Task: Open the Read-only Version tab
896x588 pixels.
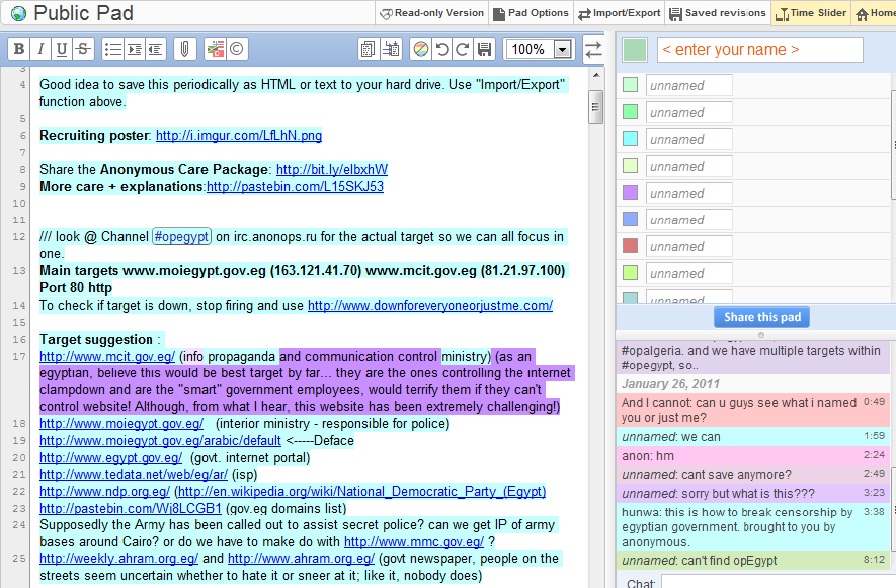Action: pos(432,13)
